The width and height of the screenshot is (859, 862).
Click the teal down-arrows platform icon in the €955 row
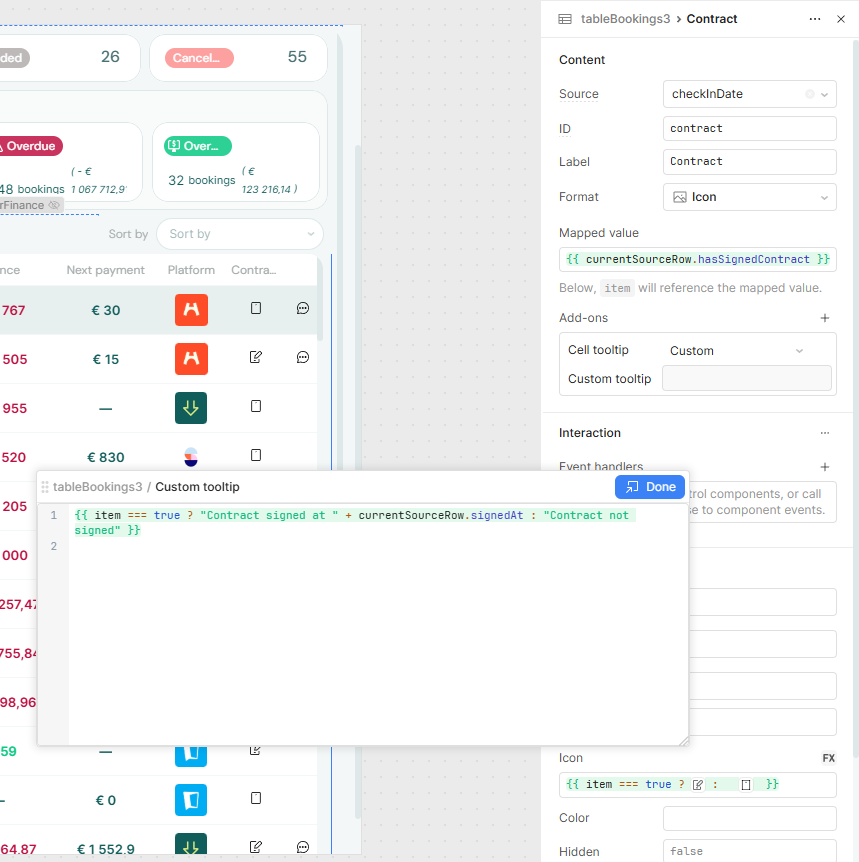[x=191, y=406]
